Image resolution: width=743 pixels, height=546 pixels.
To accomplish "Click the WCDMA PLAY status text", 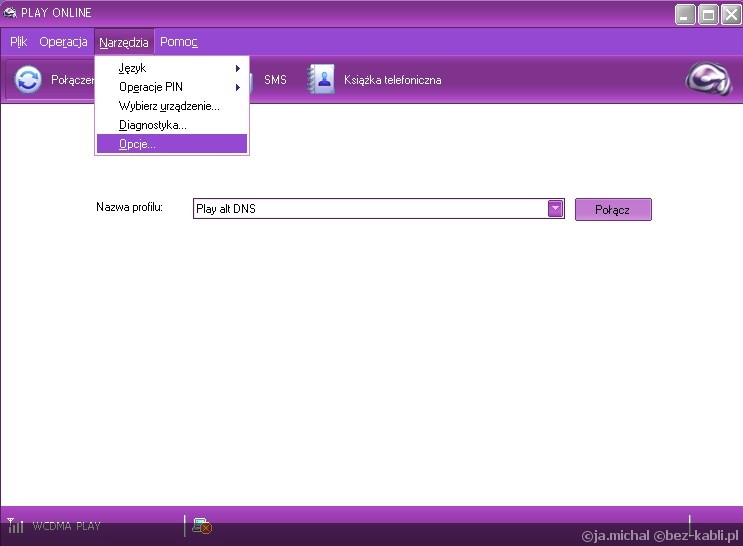I will (66, 526).
